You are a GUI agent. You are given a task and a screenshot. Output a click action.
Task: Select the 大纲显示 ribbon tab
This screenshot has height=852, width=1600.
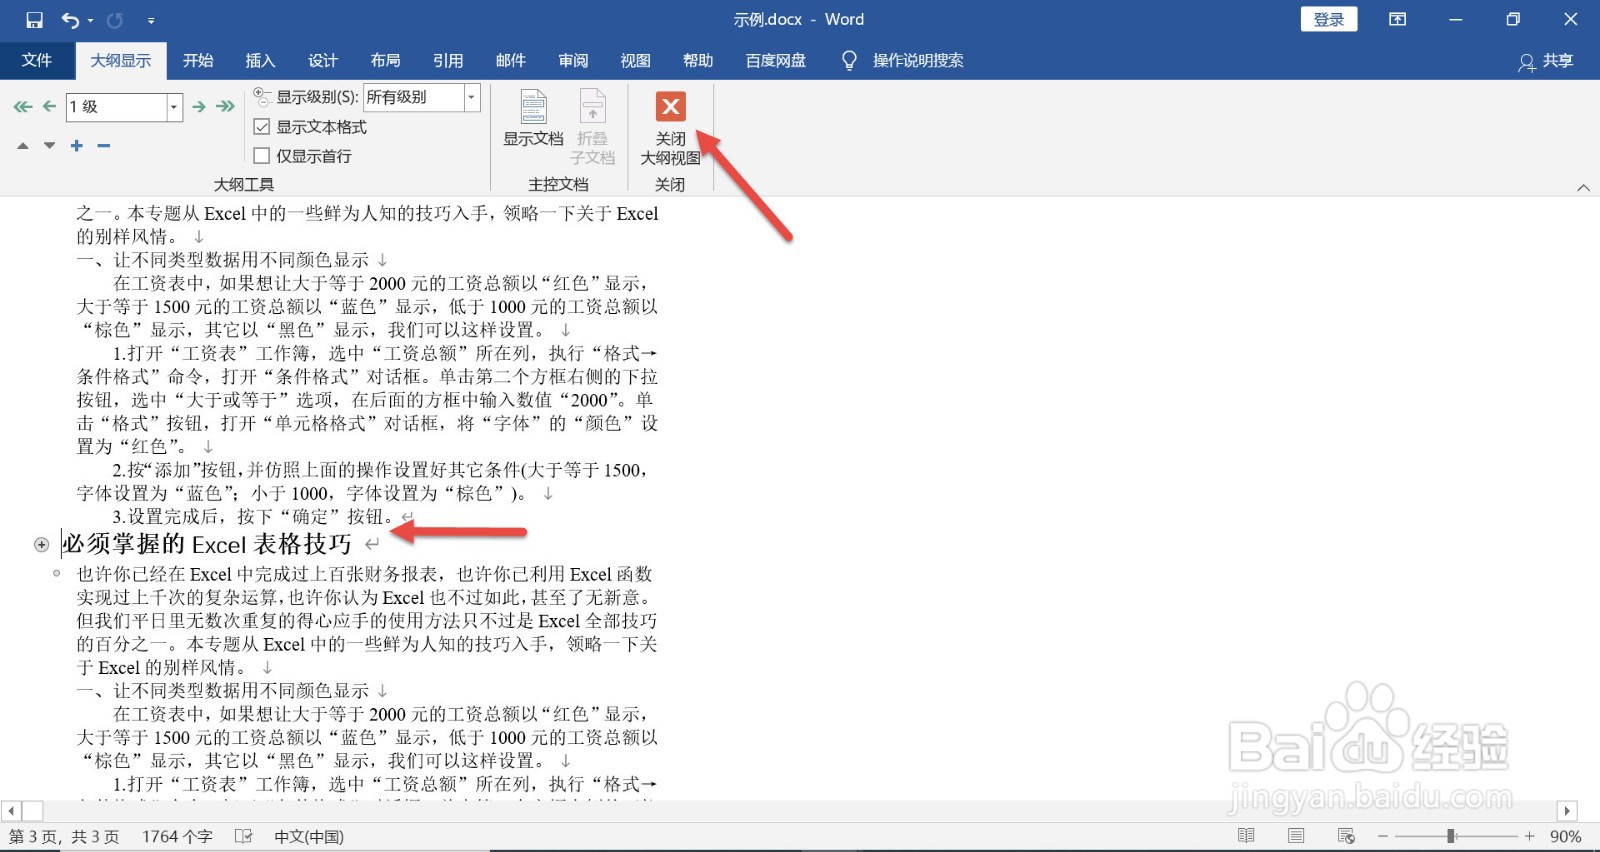[121, 60]
